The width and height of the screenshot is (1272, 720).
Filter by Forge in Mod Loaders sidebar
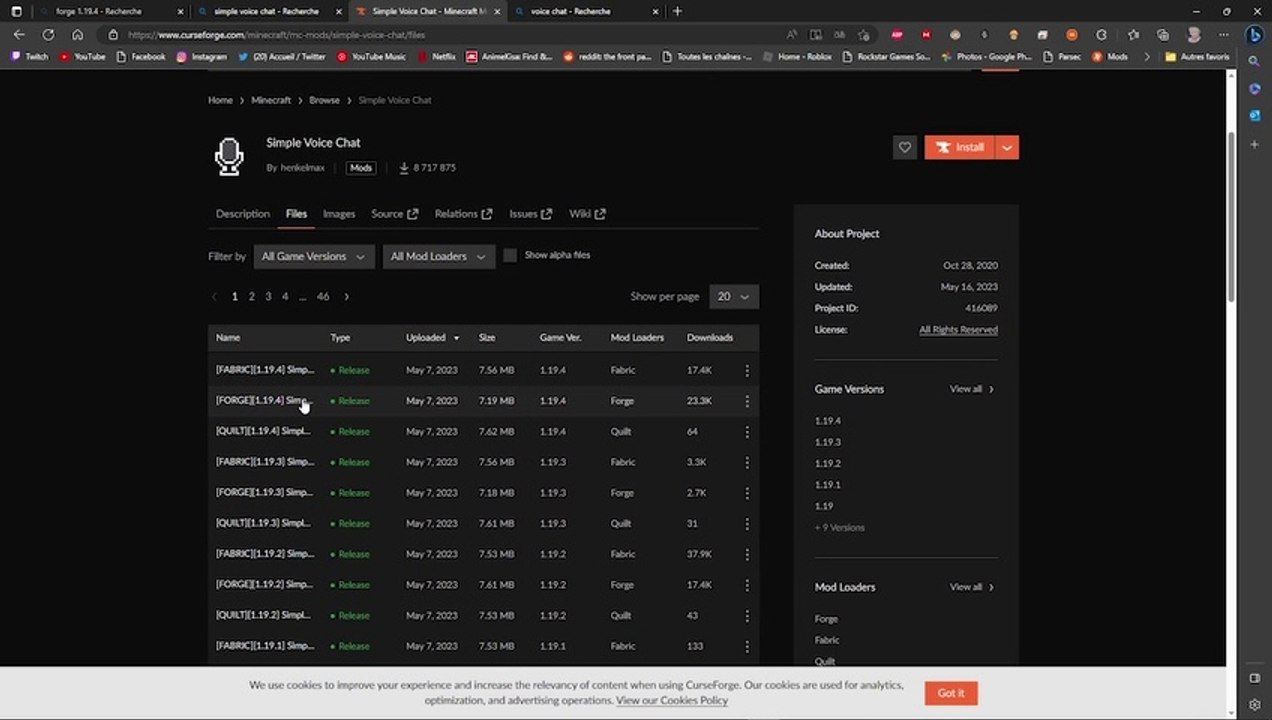pos(826,619)
